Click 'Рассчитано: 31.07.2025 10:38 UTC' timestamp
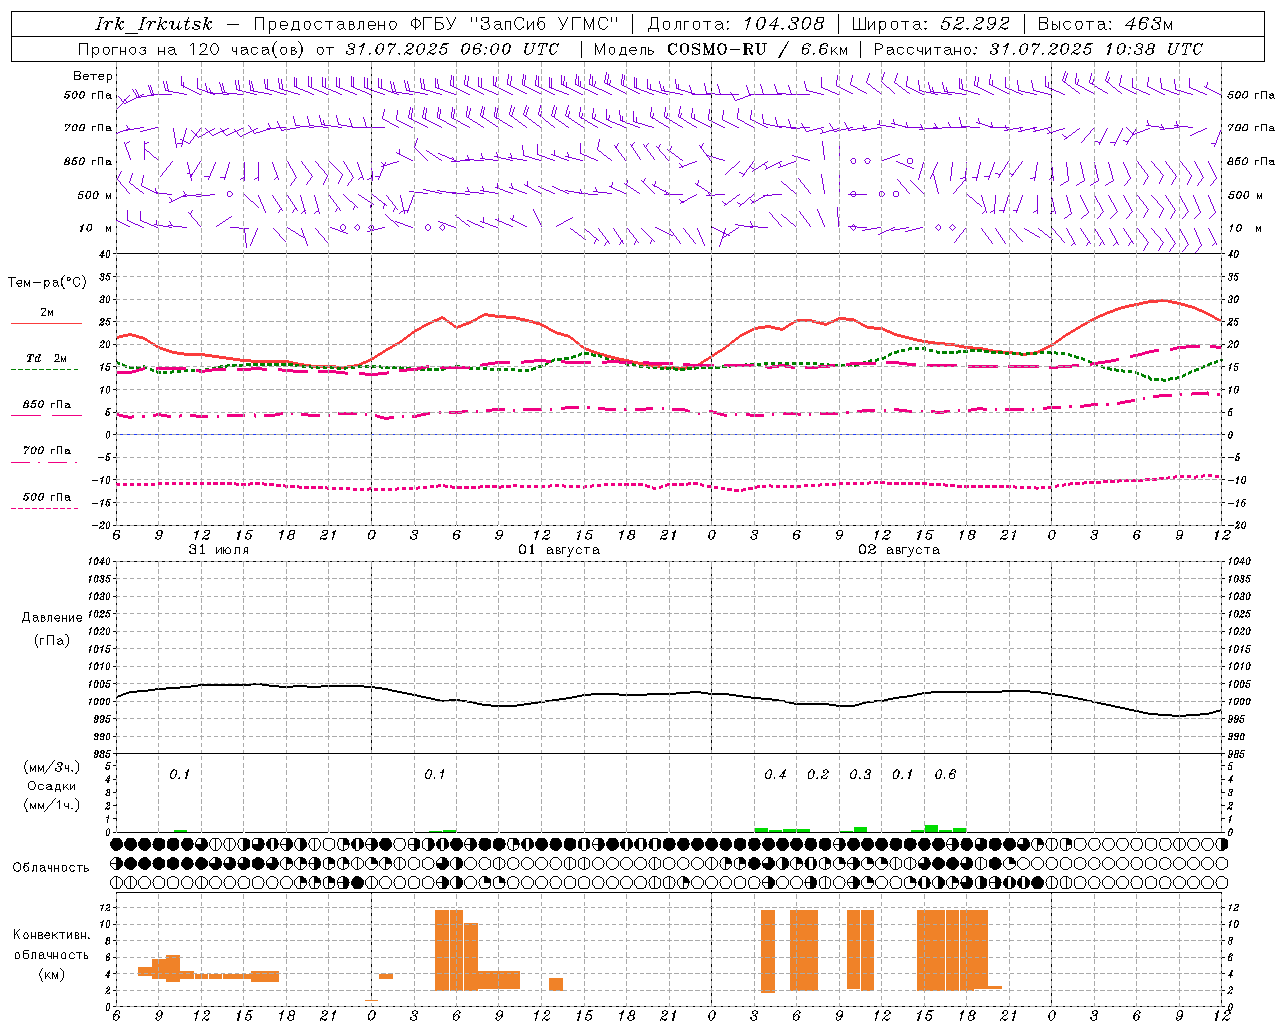Viewport: 1280px width, 1024px height. coord(1038,49)
